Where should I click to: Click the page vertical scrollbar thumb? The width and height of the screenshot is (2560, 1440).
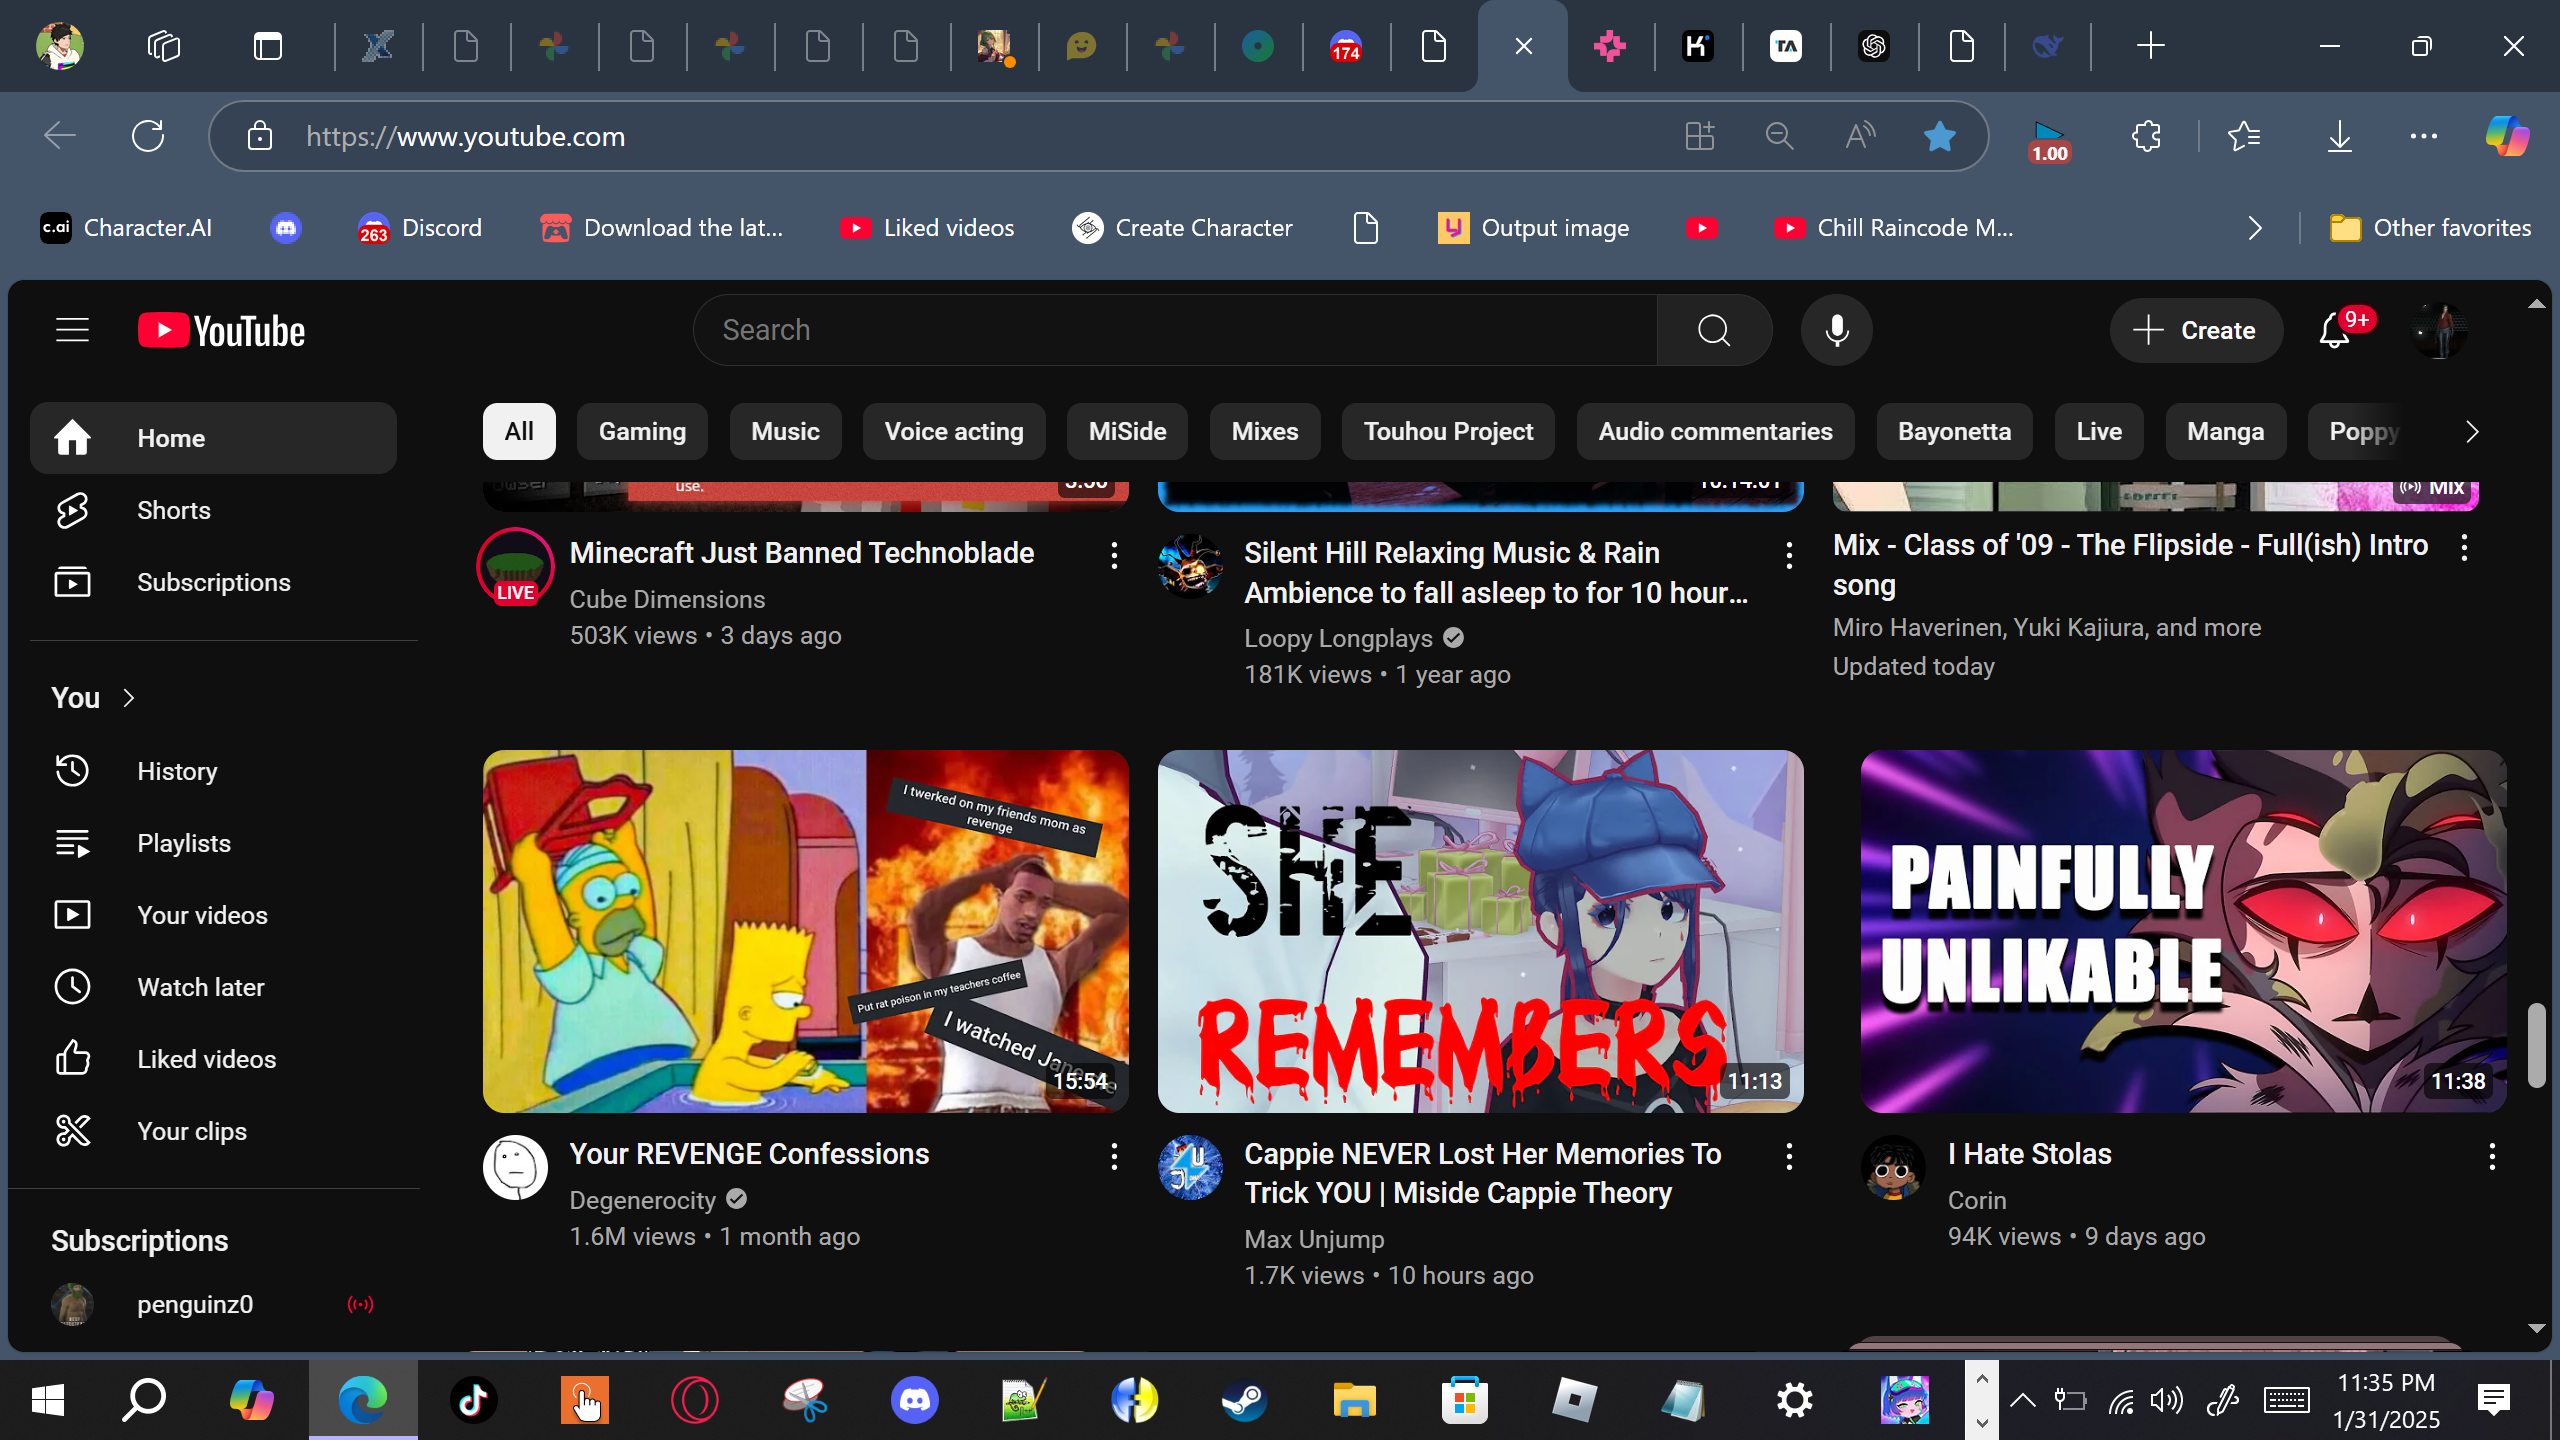(x=2536, y=1044)
